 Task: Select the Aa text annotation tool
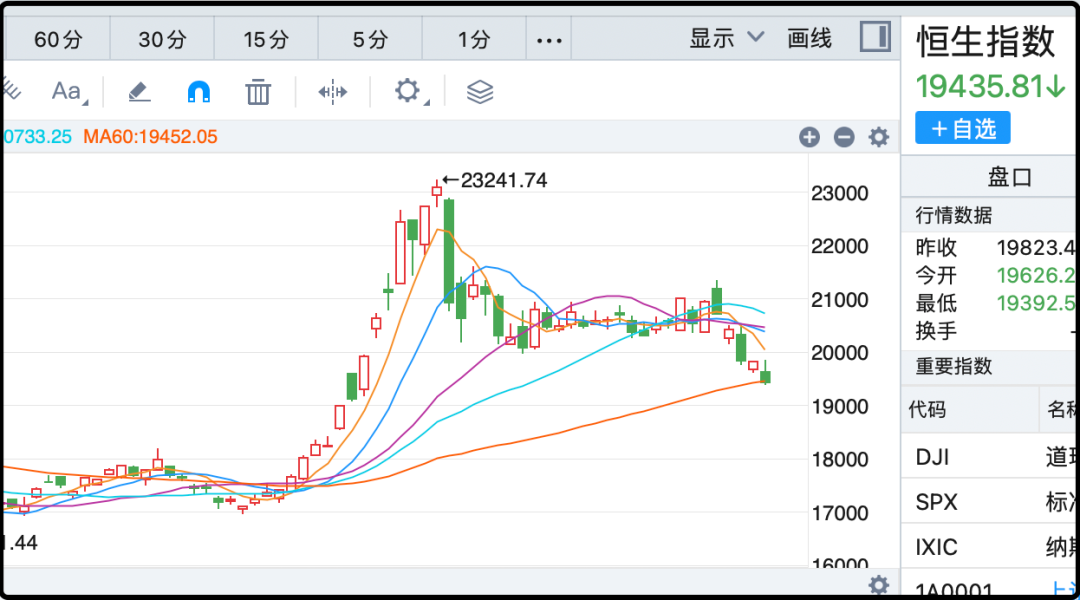(68, 92)
